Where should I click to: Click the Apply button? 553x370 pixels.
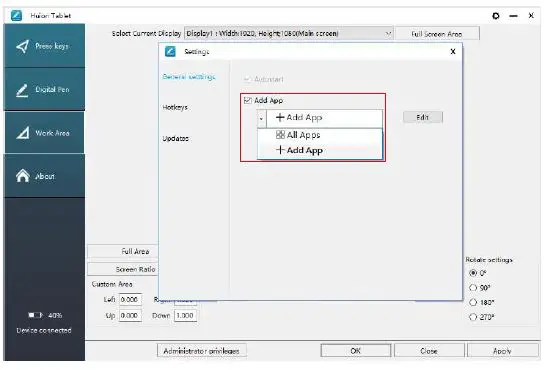coord(503,351)
